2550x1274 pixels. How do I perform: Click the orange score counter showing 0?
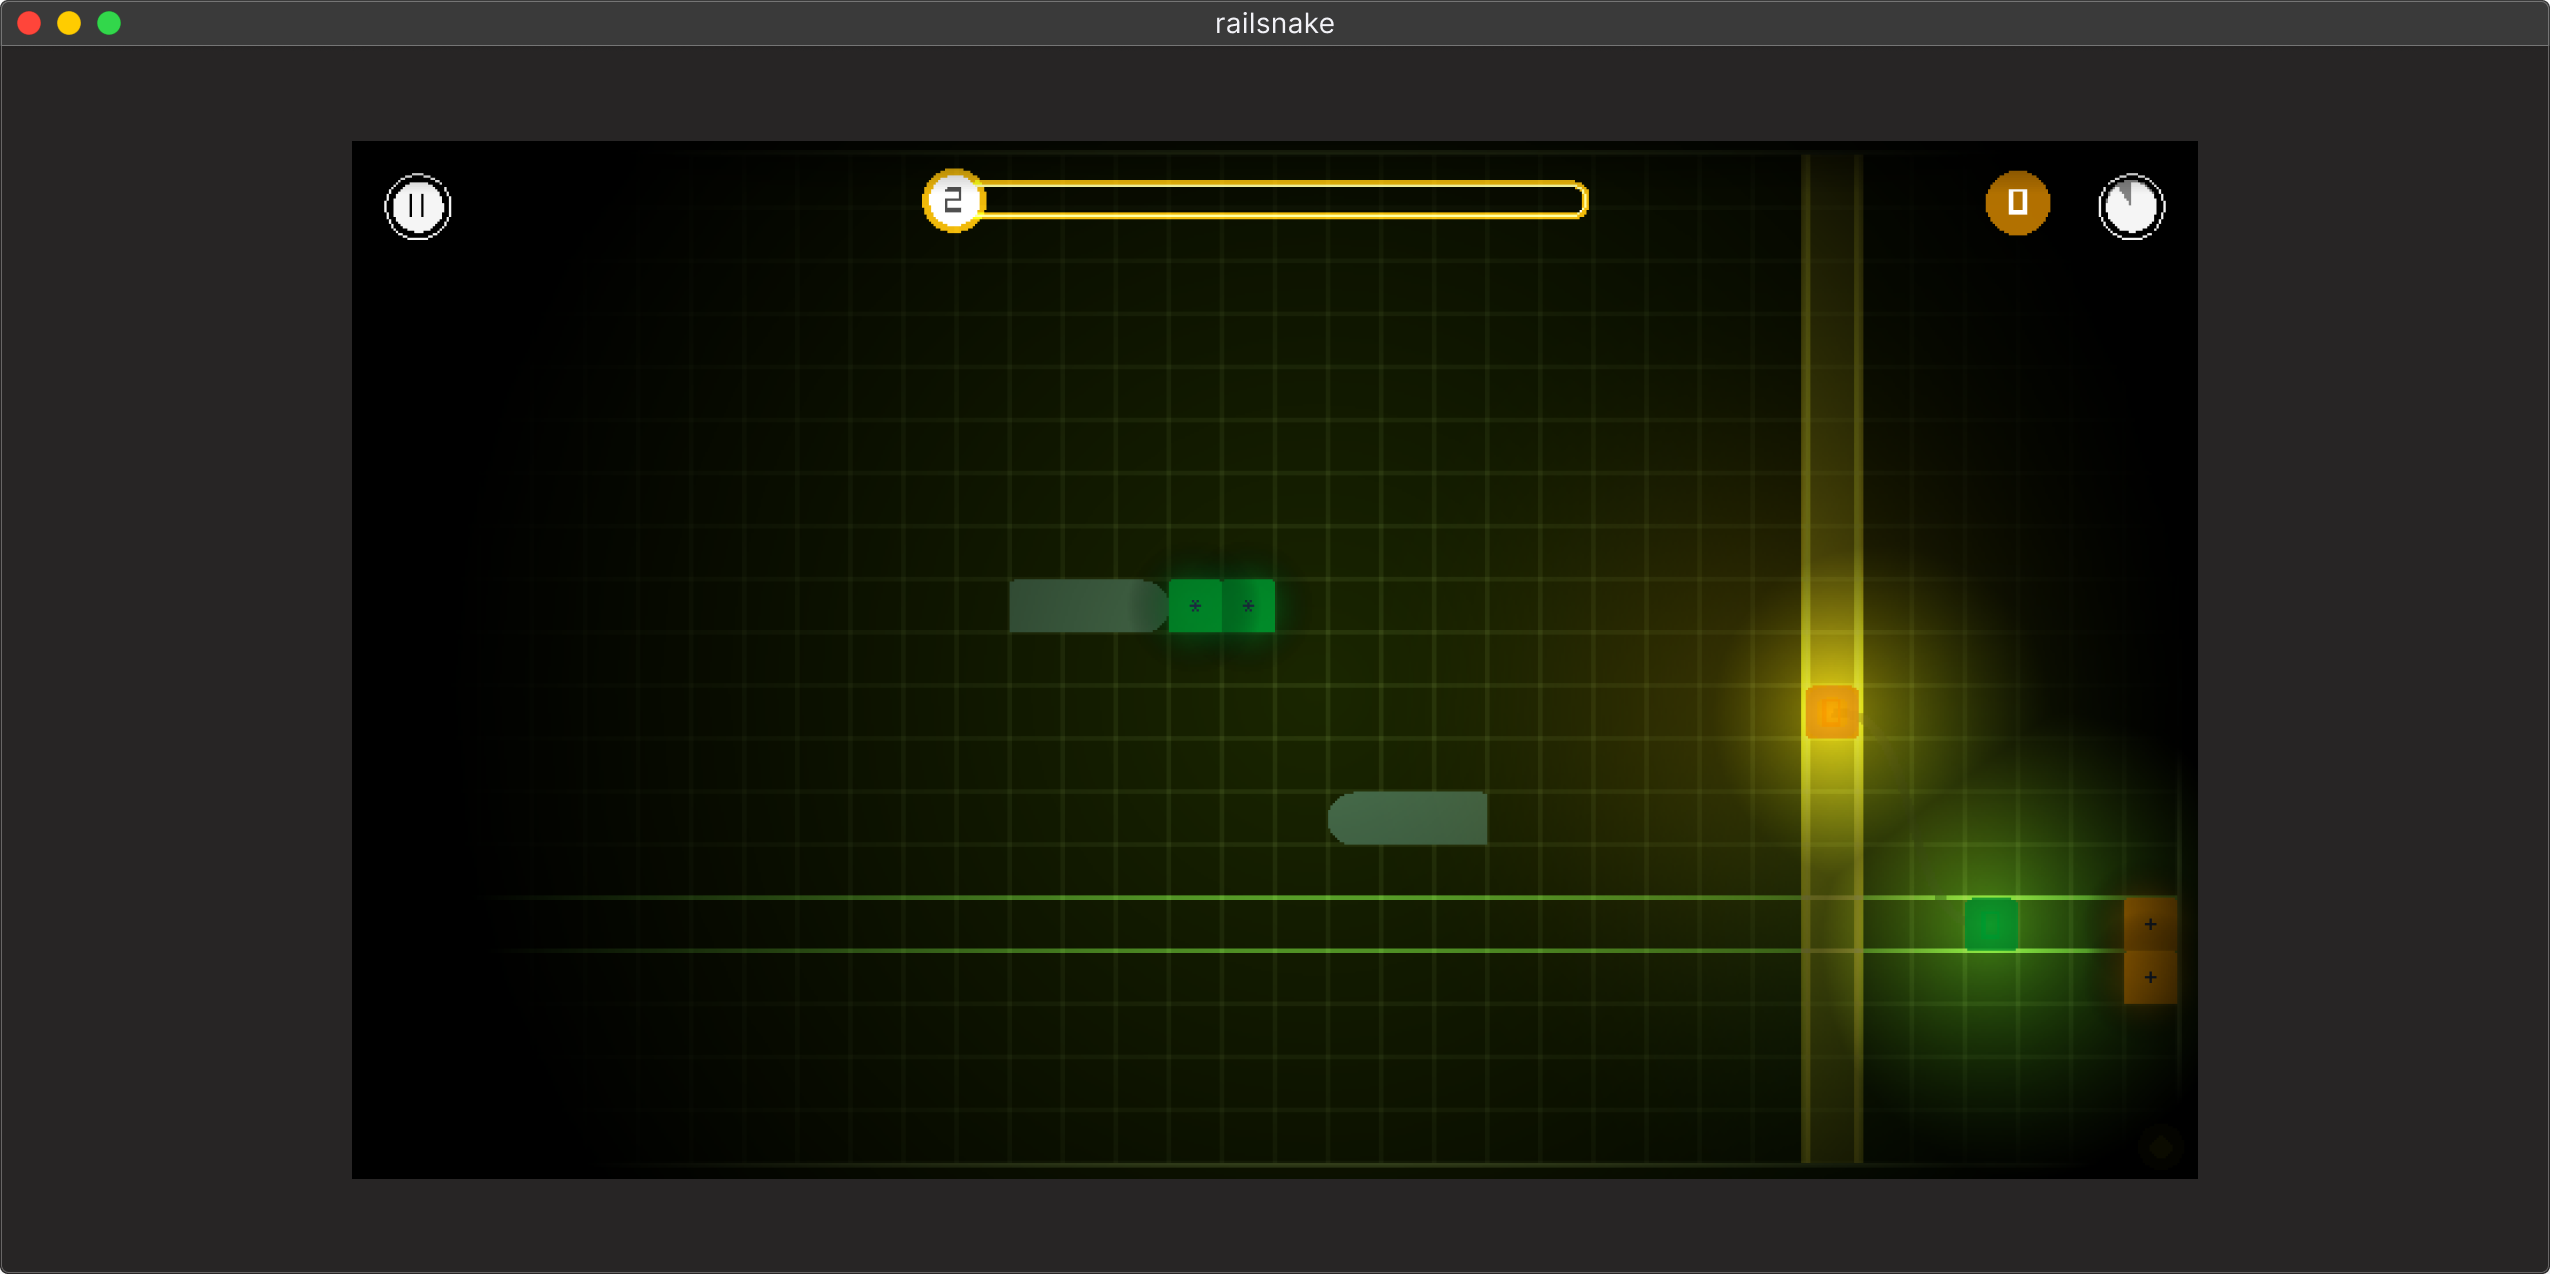point(2017,203)
